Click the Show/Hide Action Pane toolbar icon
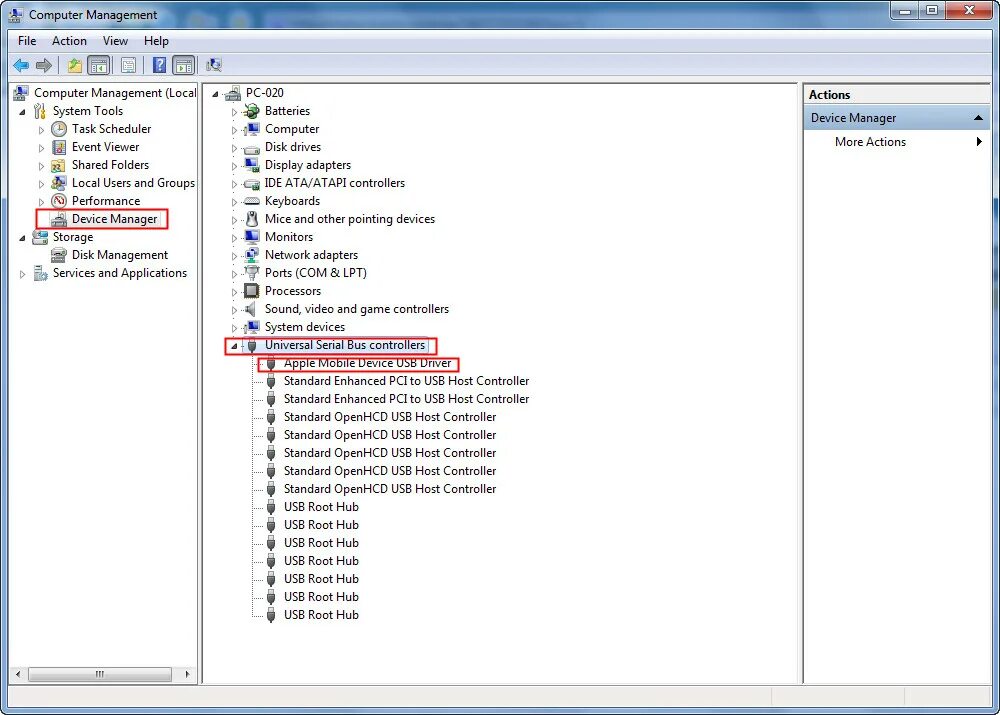 pyautogui.click(x=184, y=65)
